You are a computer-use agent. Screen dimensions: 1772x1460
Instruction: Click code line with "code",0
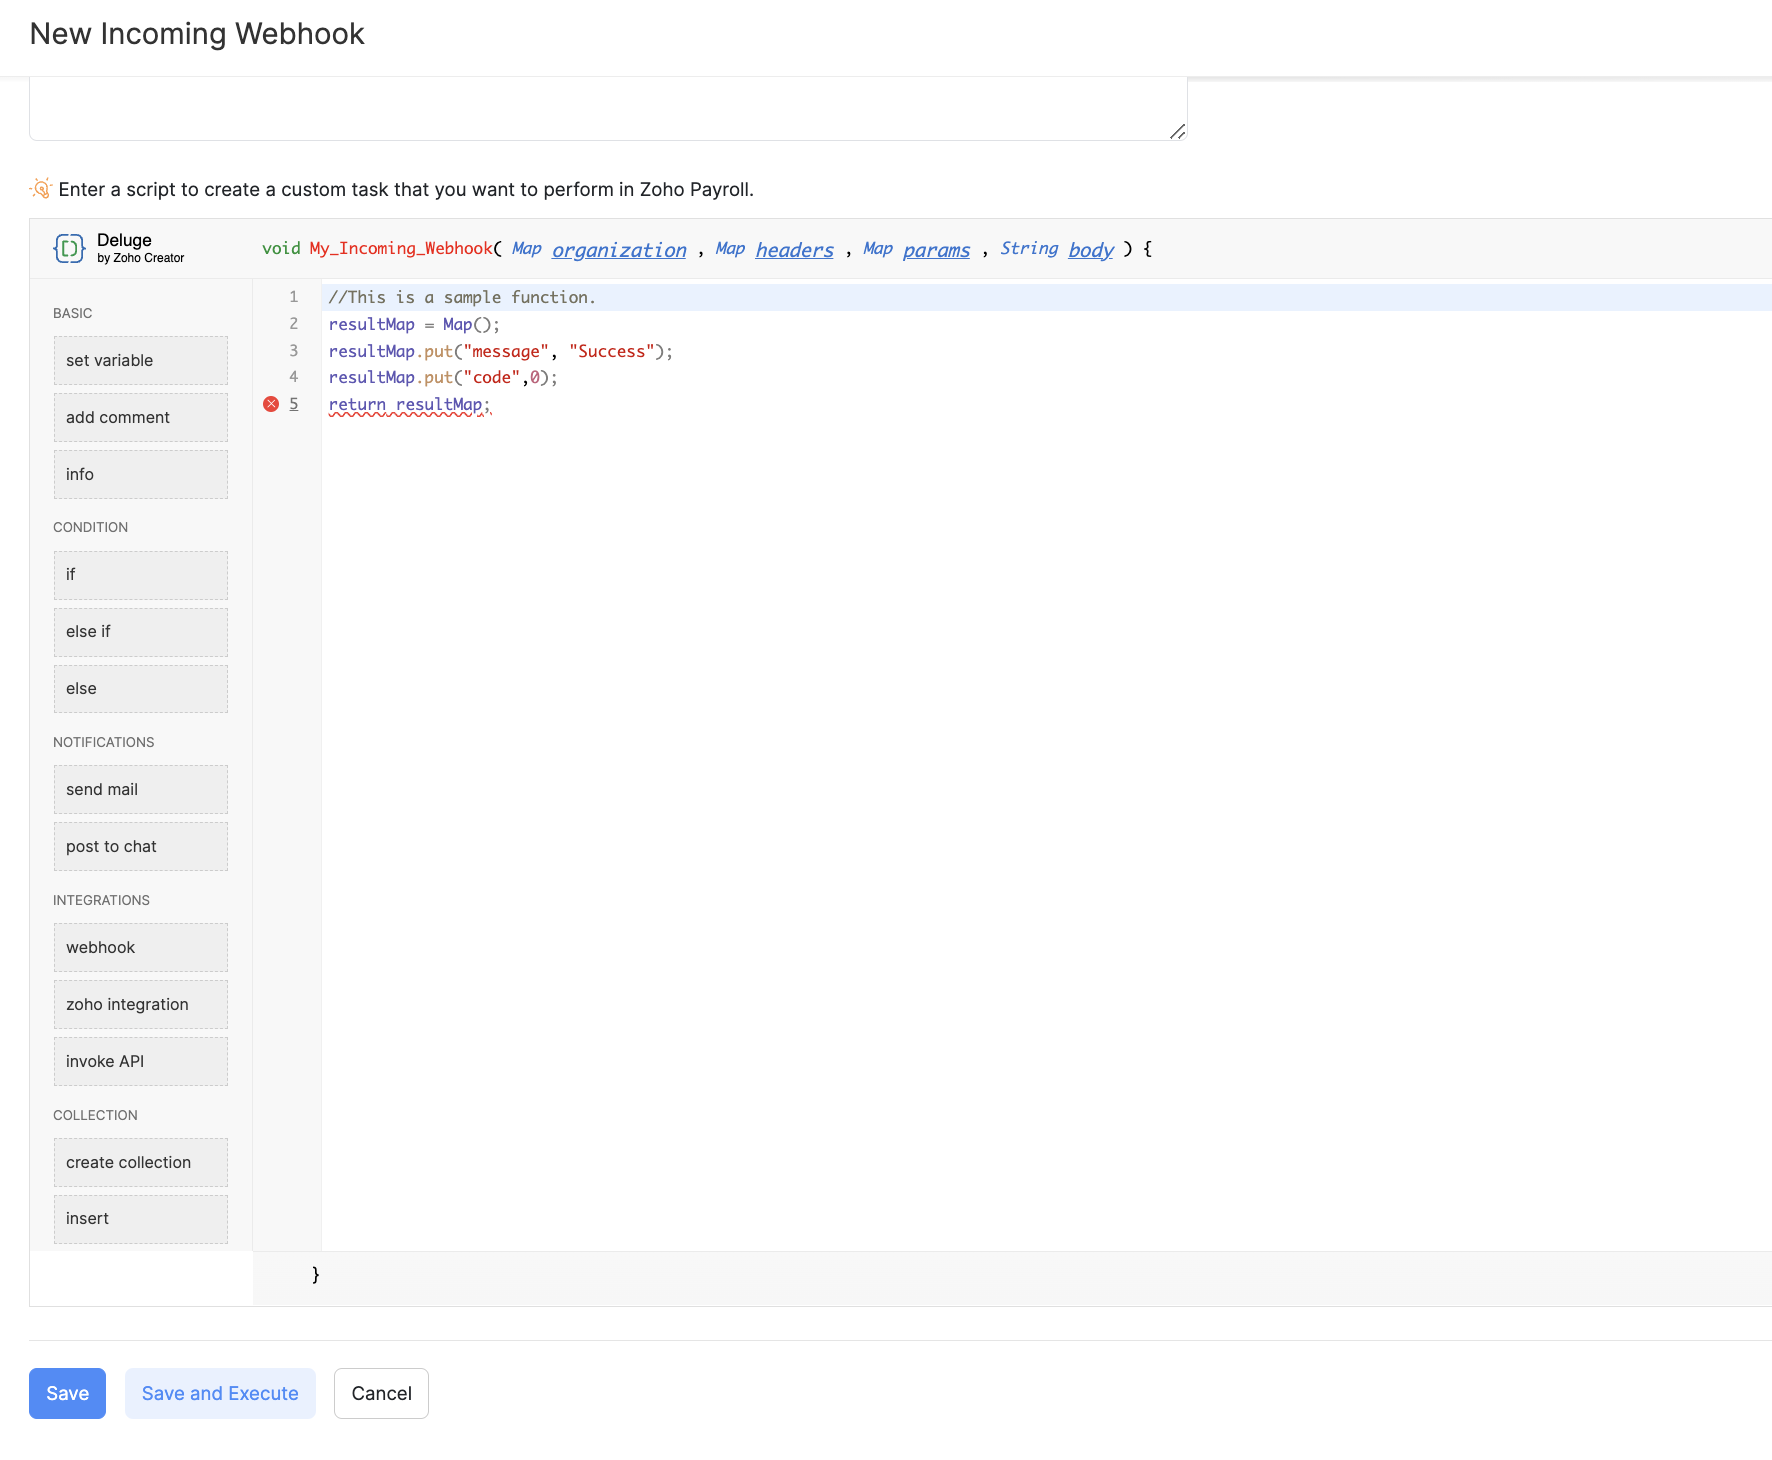tap(443, 377)
